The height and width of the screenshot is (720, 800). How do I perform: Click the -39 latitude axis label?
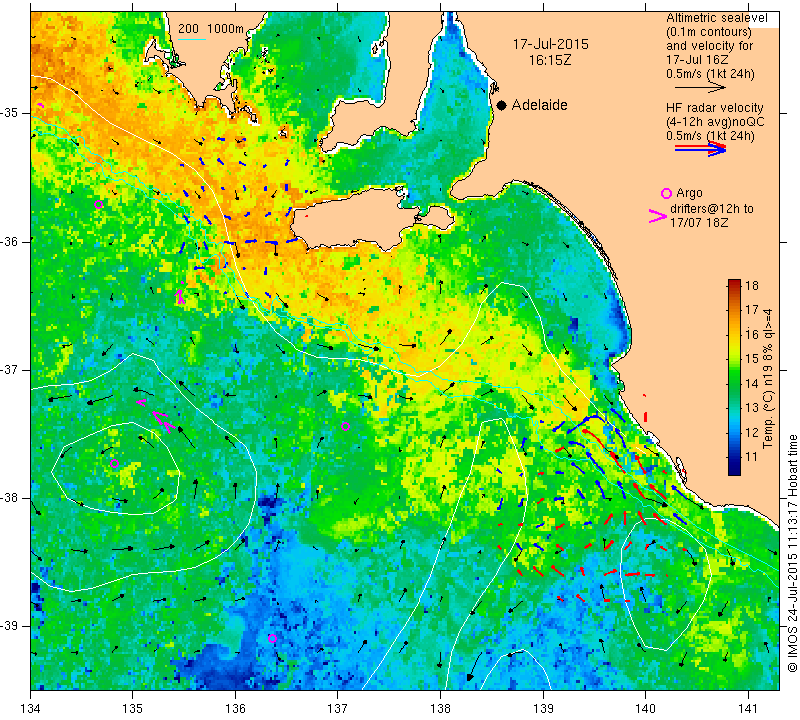9,626
